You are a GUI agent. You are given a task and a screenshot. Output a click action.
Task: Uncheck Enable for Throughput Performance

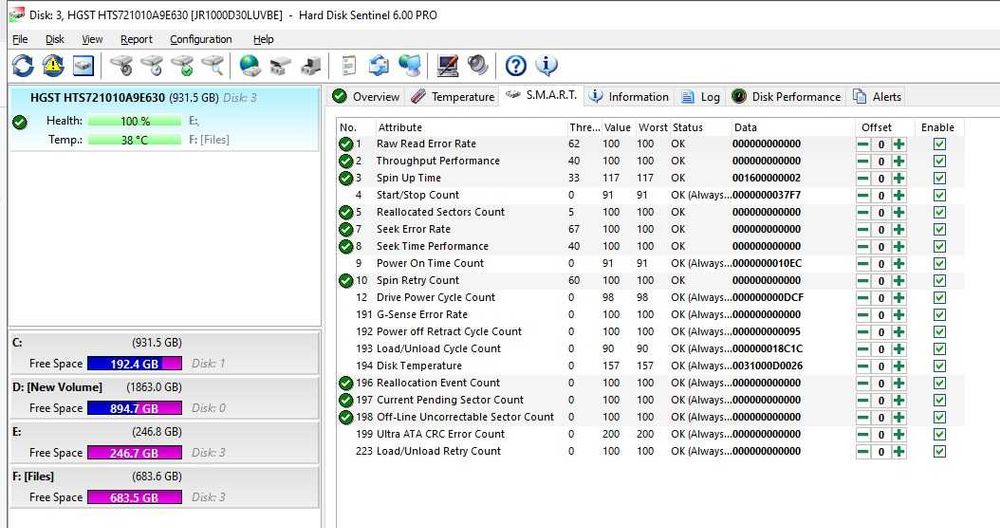939,161
